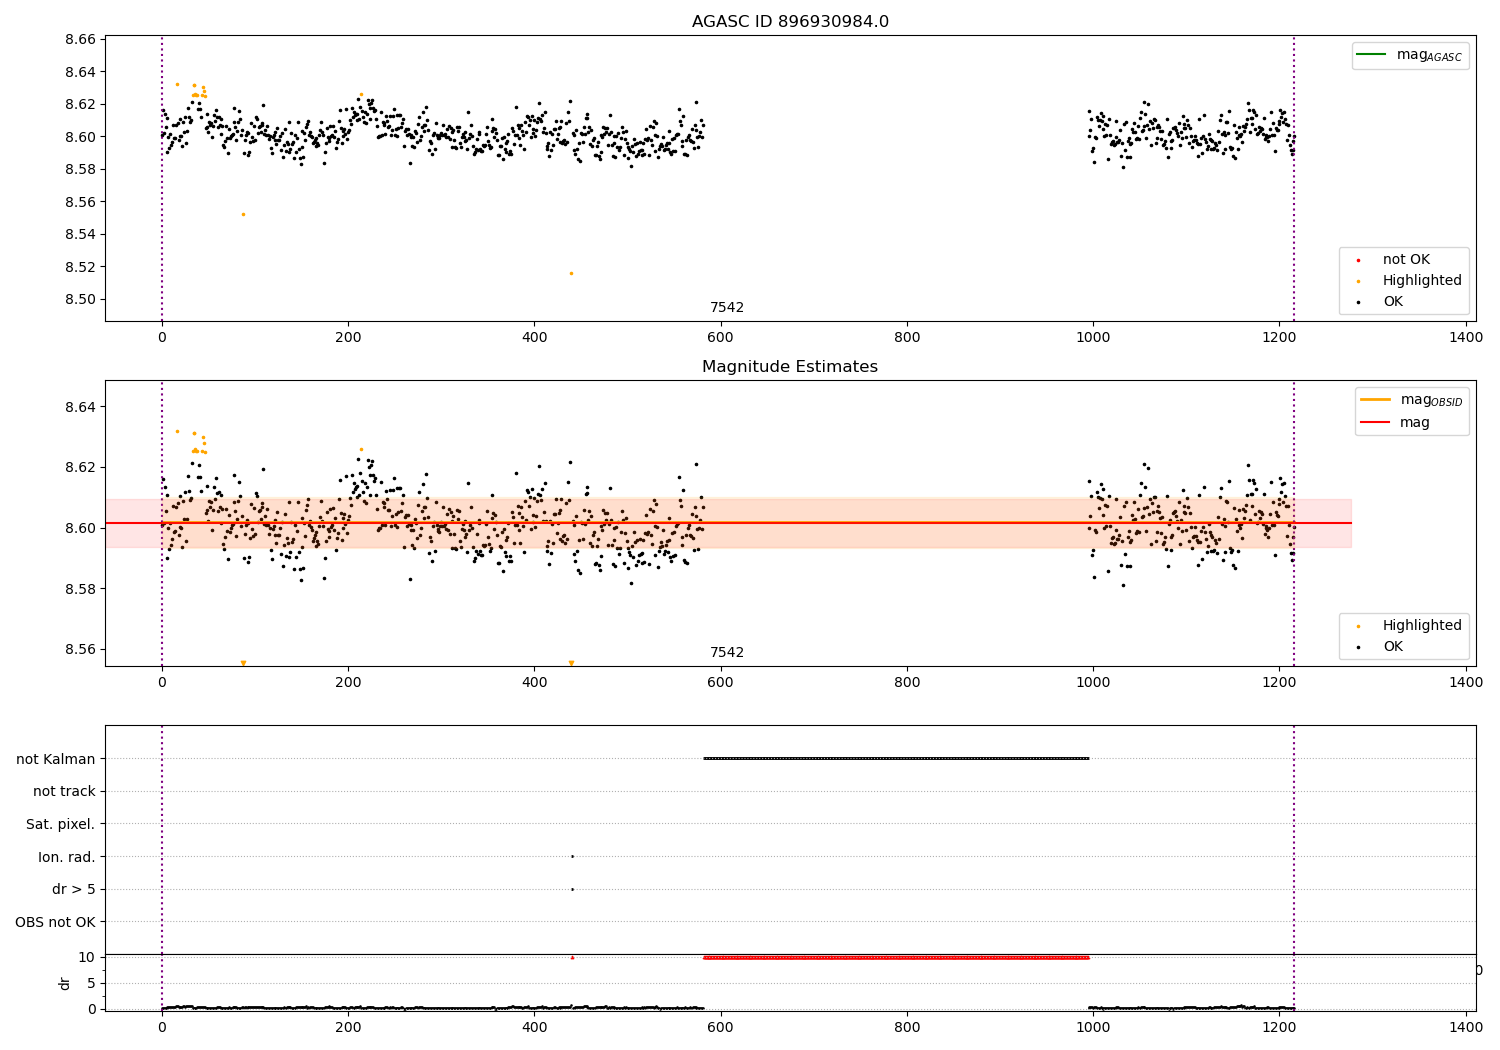Click the title "AGASC ID 896930984.0"
The width and height of the screenshot is (1500, 1050).
(x=790, y=22)
